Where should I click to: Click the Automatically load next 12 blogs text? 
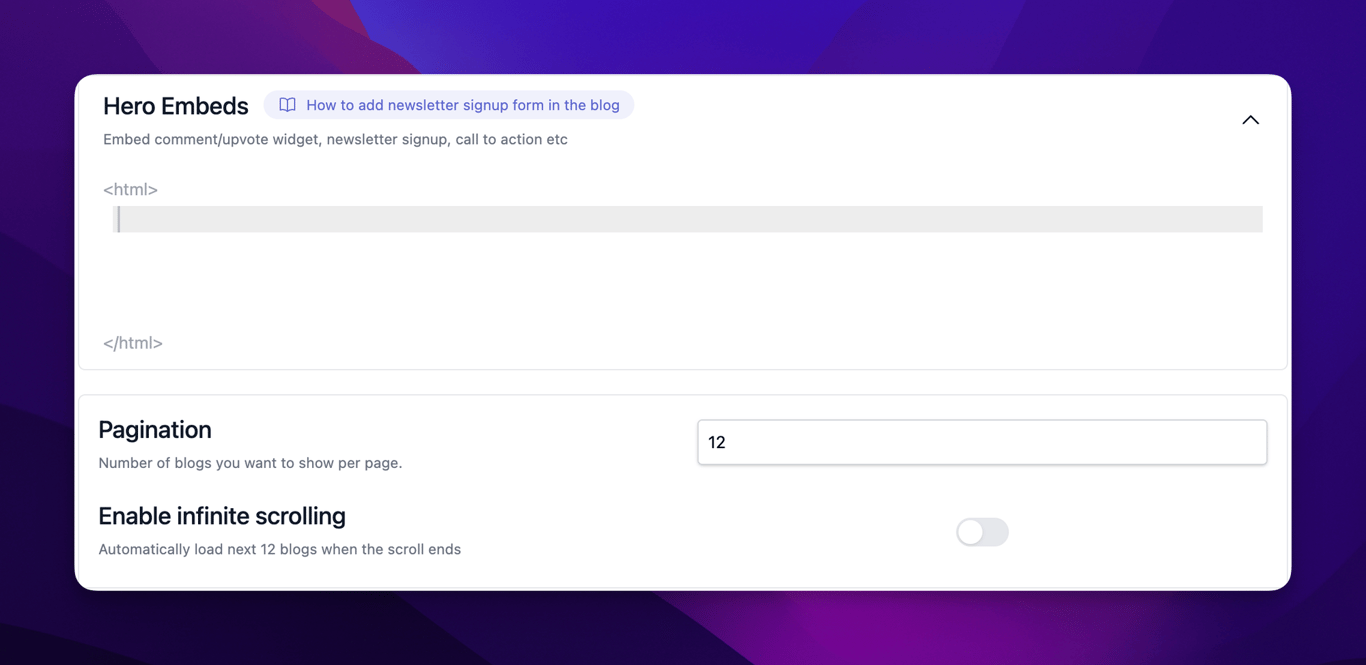(279, 549)
